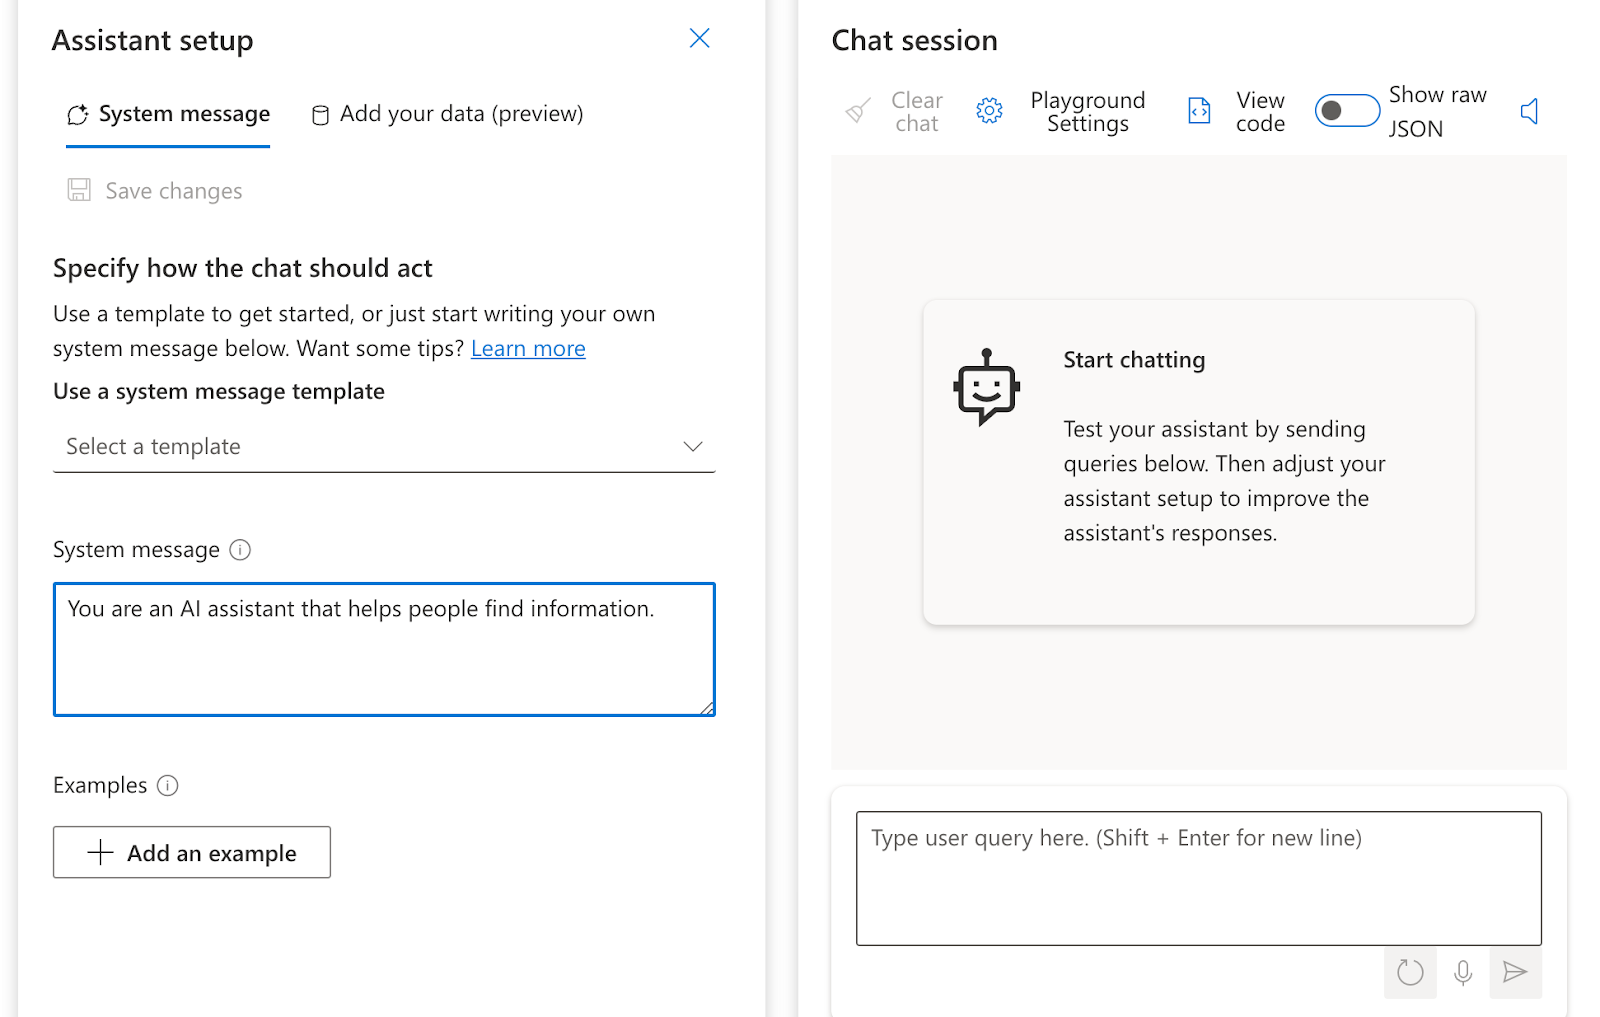1600x1017 pixels.
Task: Switch to the System message tab
Action: point(167,114)
